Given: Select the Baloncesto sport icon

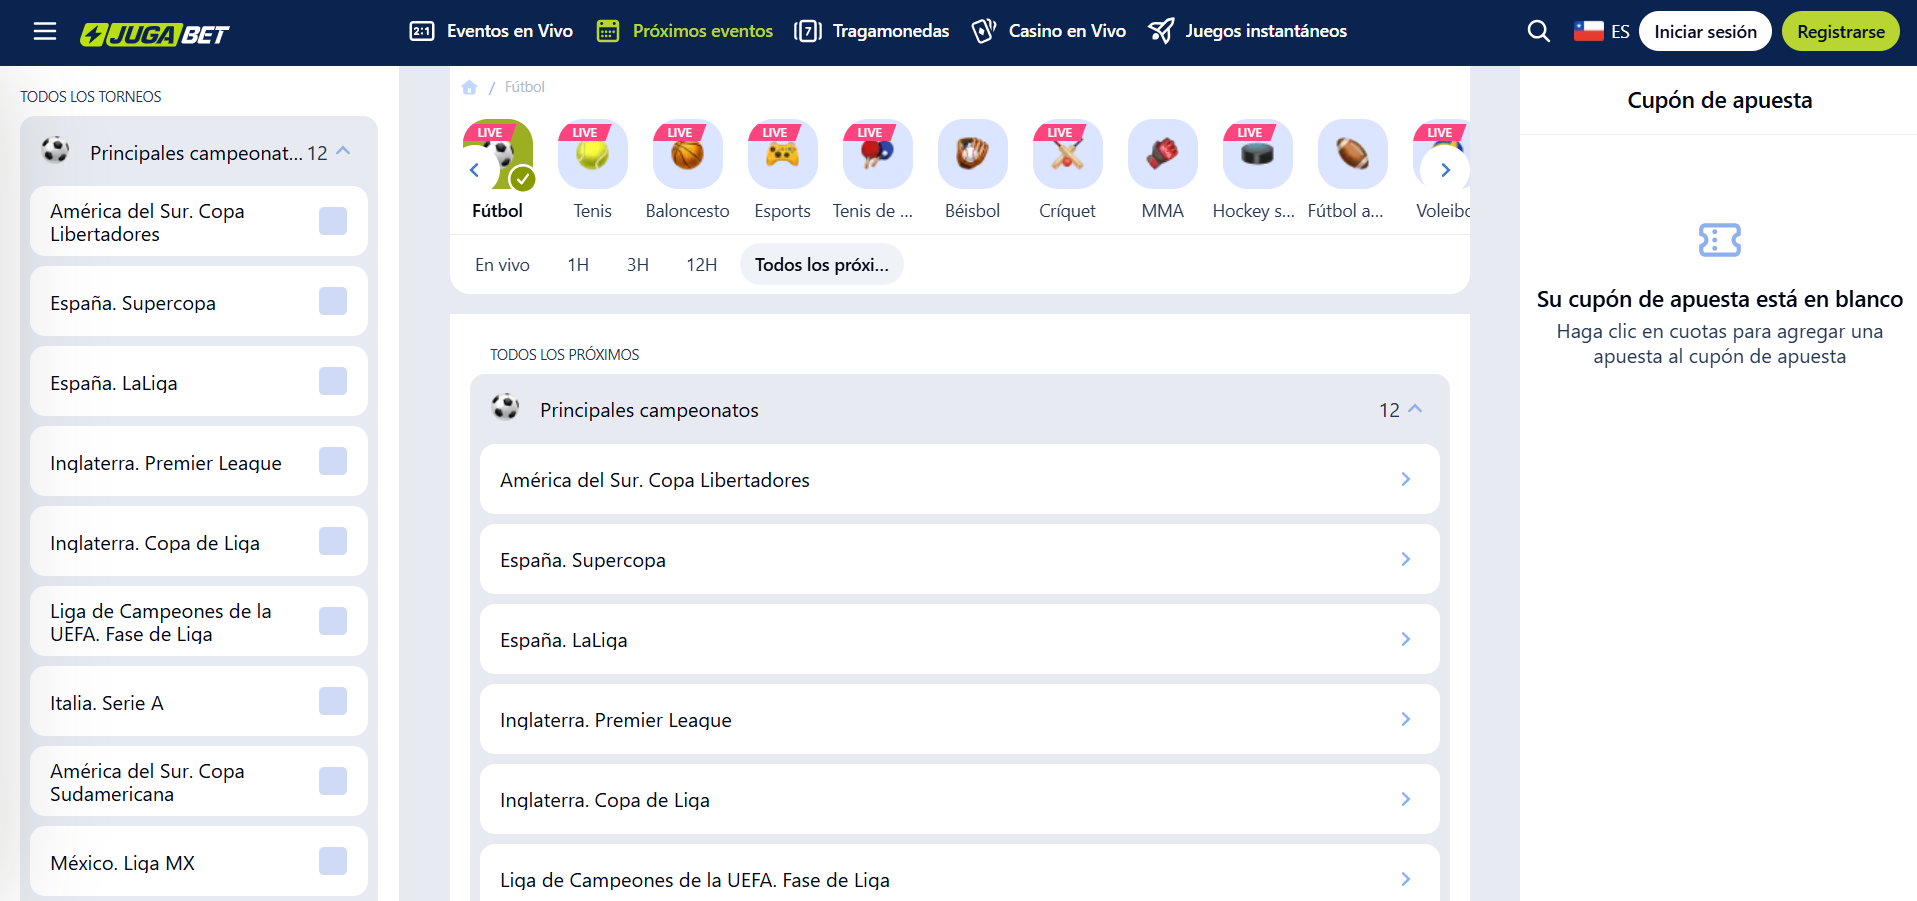Looking at the screenshot, I should click(x=687, y=155).
